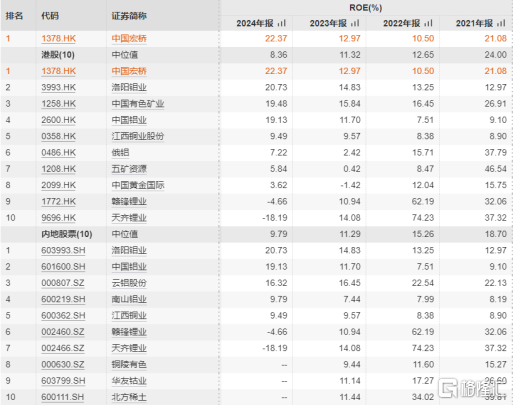The image size is (513, 405).
Task: Open 天齐锂业 in the 002466.SZ row
Action: coord(129,348)
